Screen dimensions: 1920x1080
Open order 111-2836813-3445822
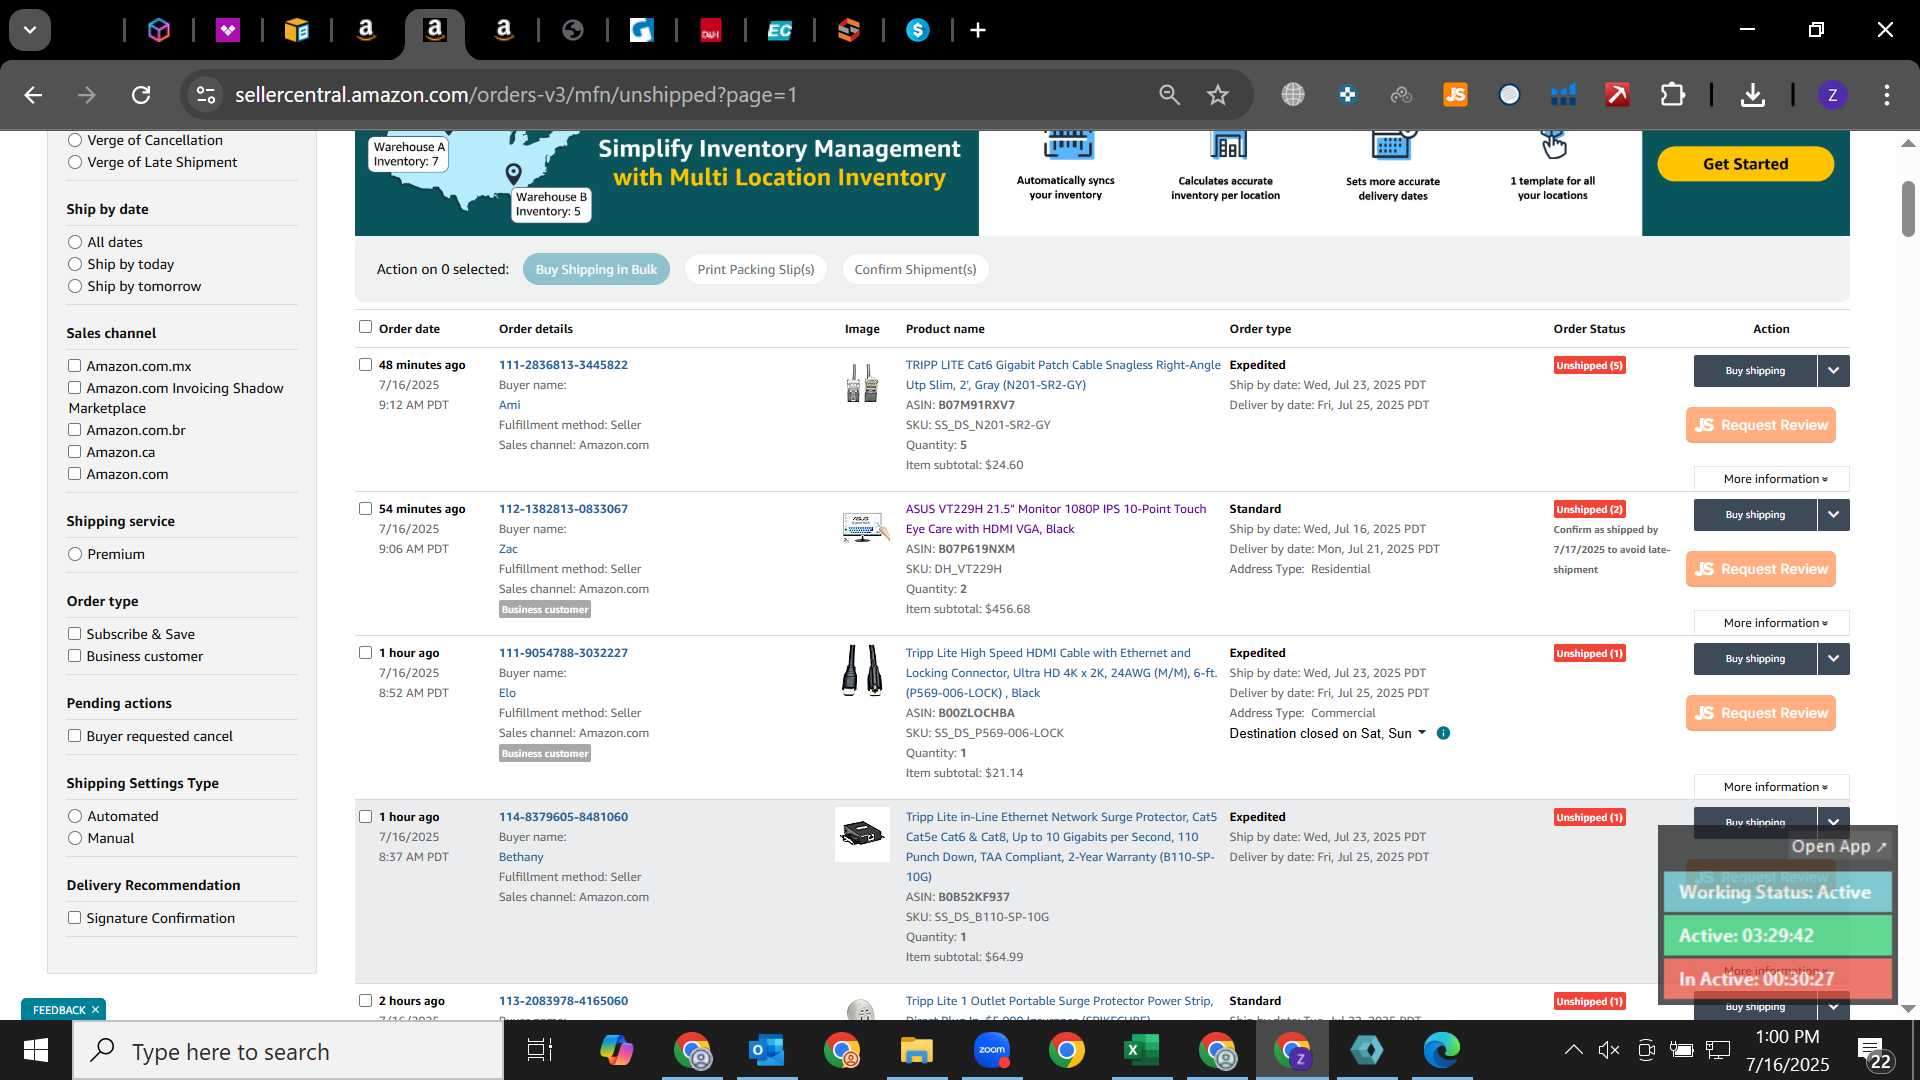point(563,365)
